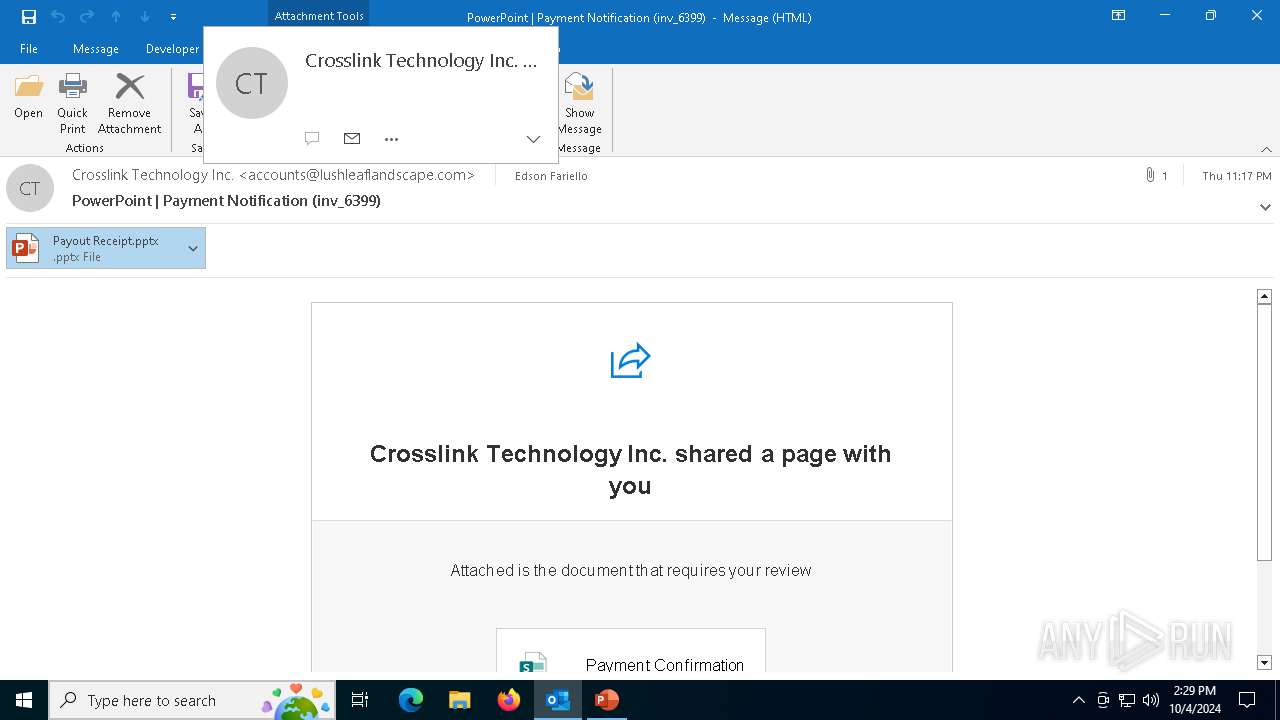
Task: Open the File menu
Action: [x=29, y=48]
